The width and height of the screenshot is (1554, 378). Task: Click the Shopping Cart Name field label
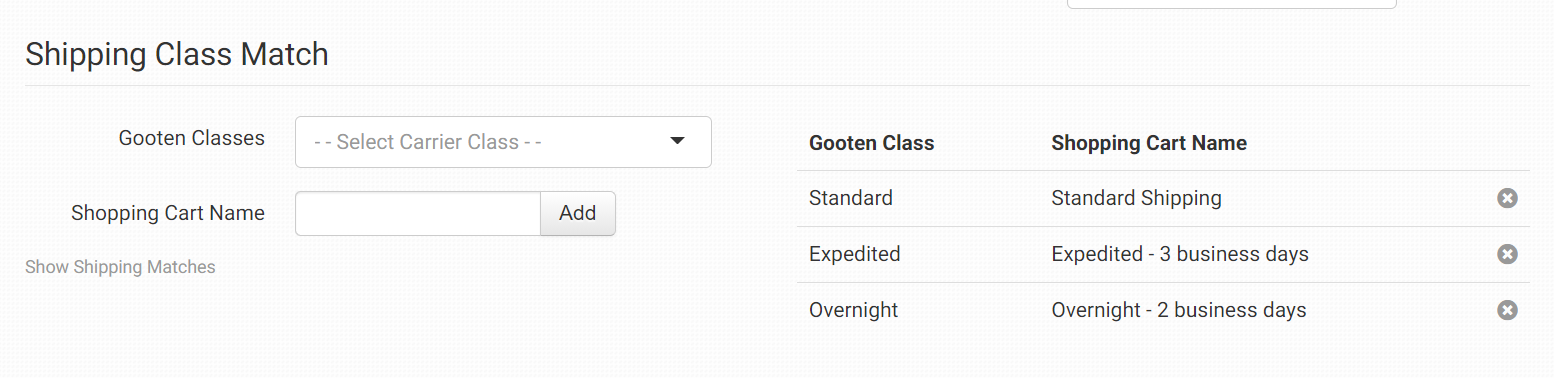pos(168,213)
